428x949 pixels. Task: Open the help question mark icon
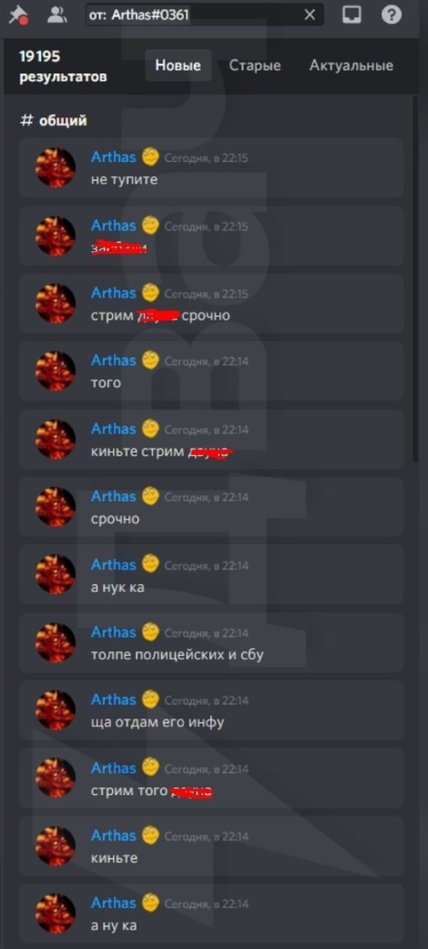pos(392,15)
